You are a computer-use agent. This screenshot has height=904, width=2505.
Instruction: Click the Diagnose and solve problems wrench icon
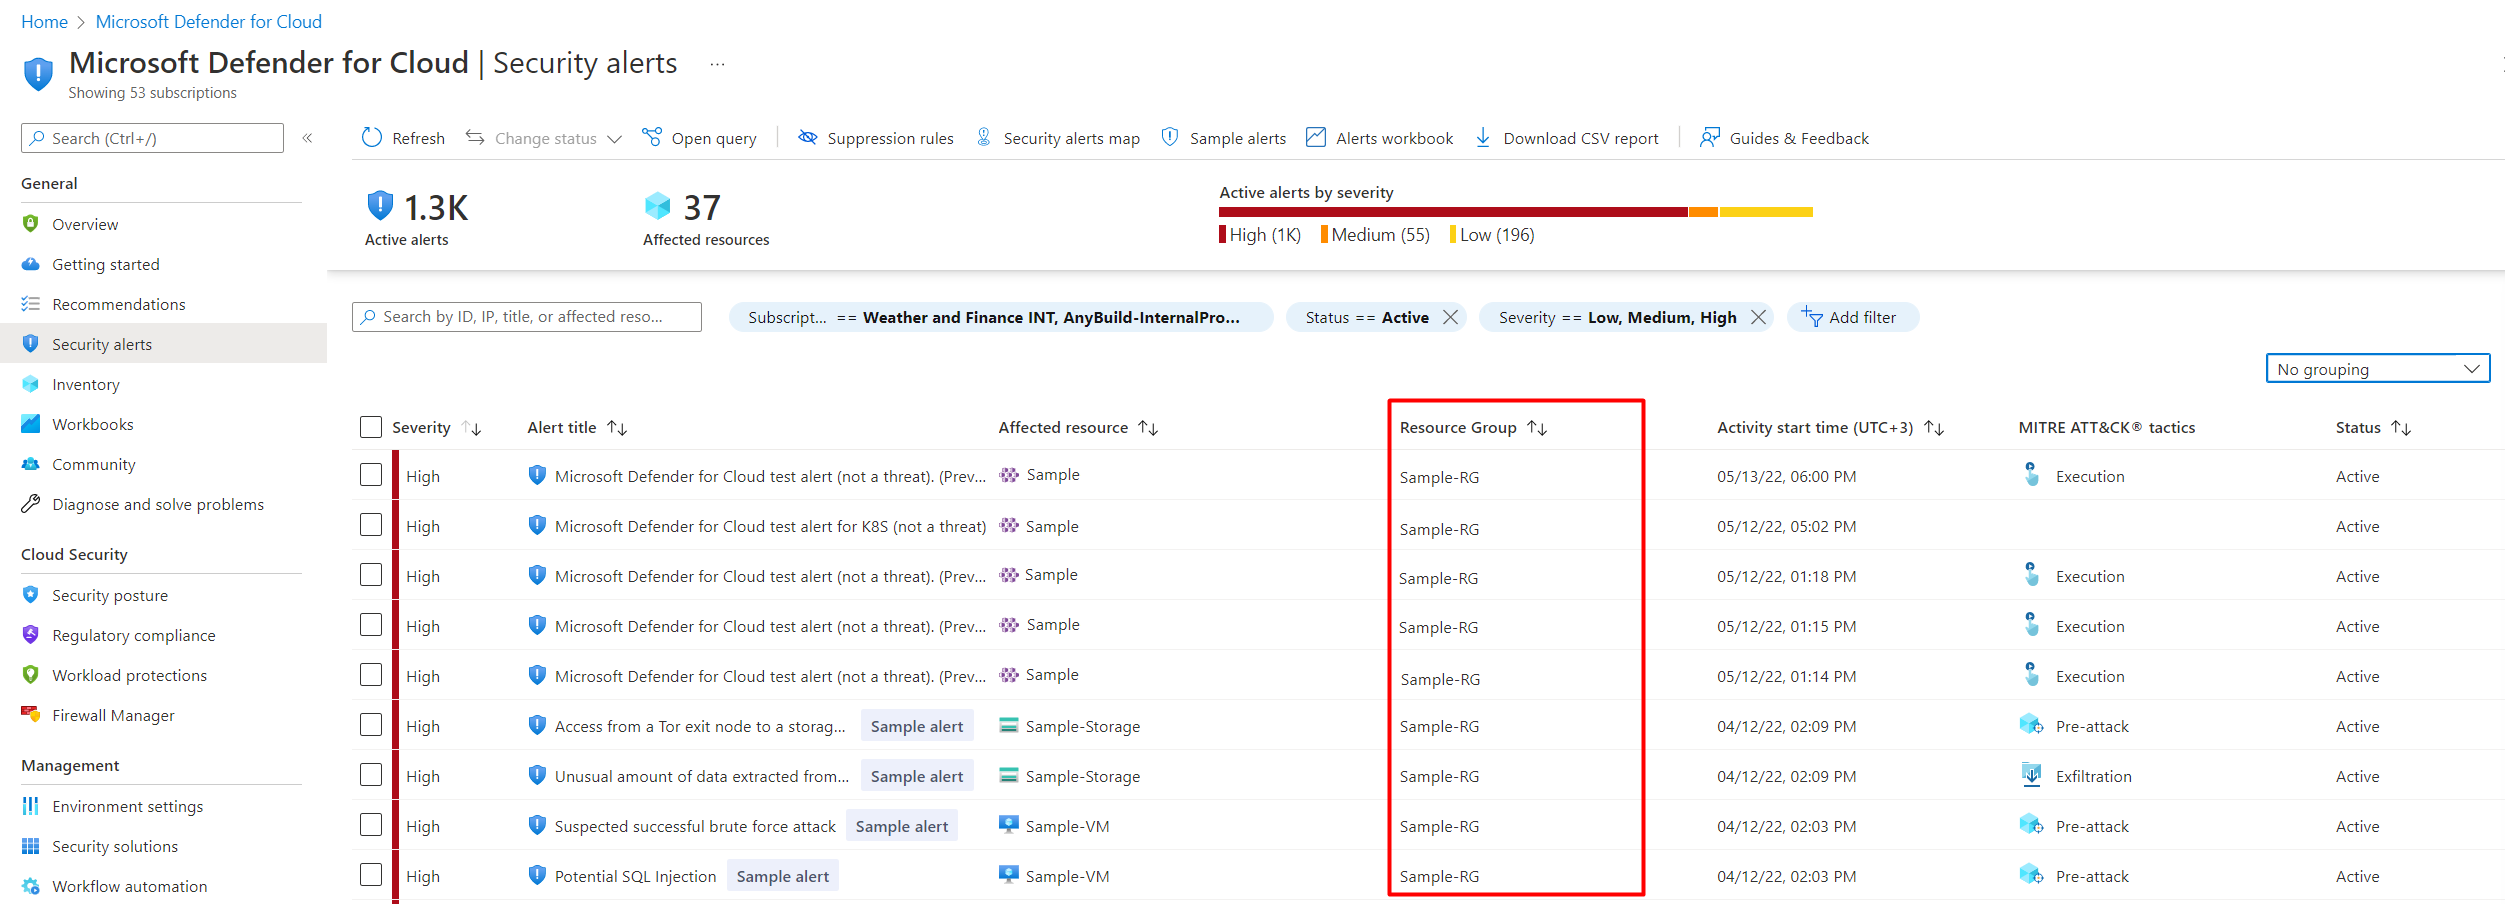coord(31,504)
